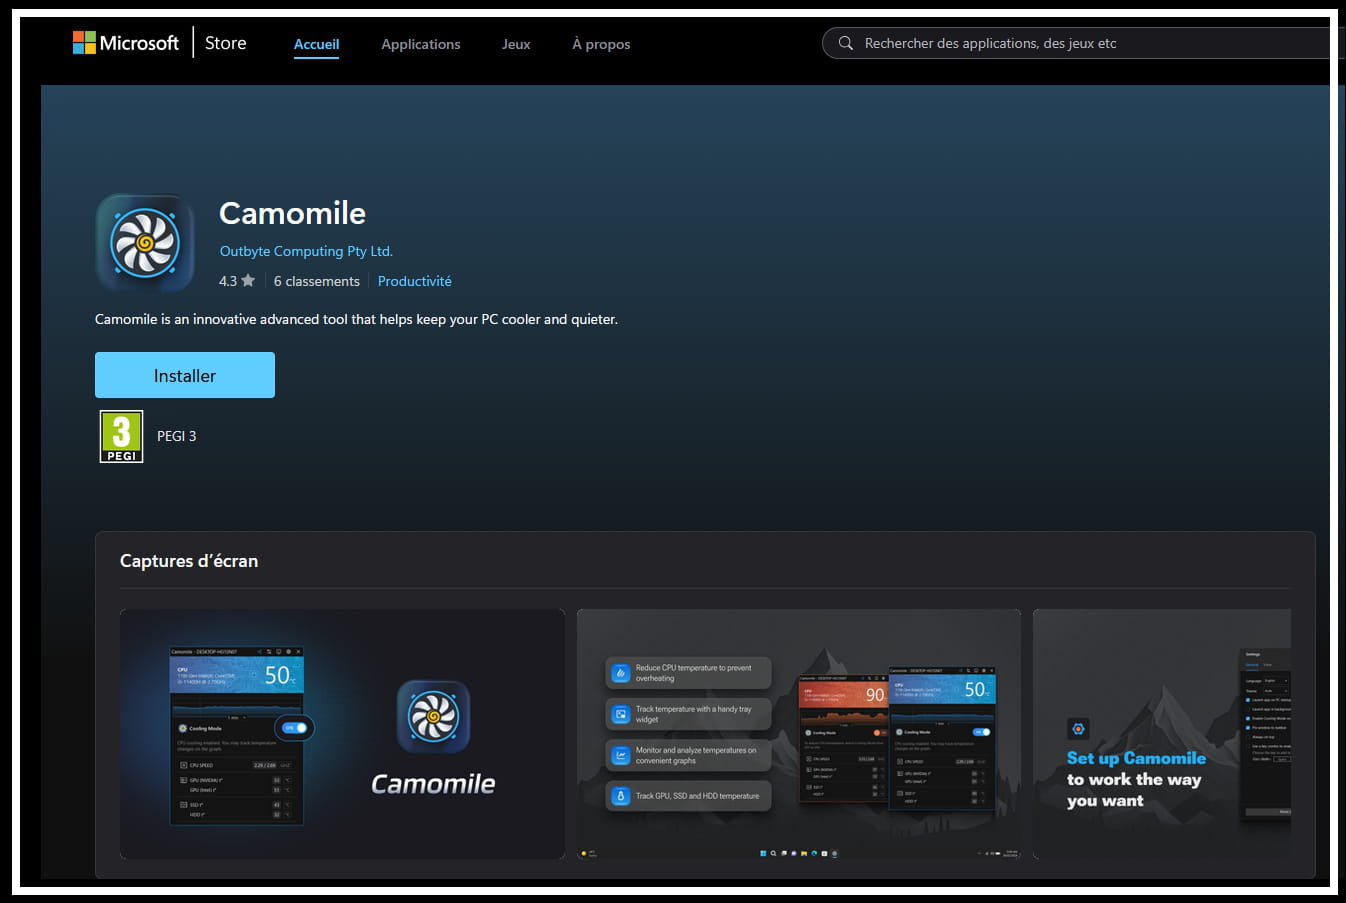
Task: Click the Microsoft logo in the header
Action: pyautogui.click(x=85, y=42)
